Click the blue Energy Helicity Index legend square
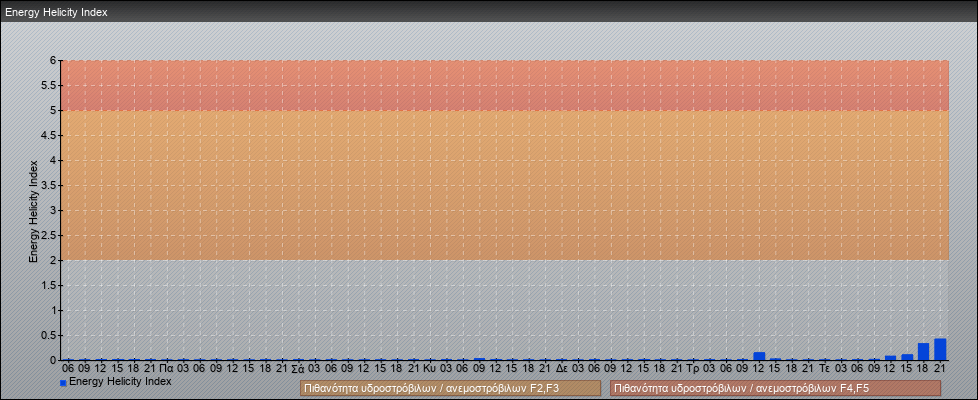The width and height of the screenshot is (978, 400). (63, 383)
